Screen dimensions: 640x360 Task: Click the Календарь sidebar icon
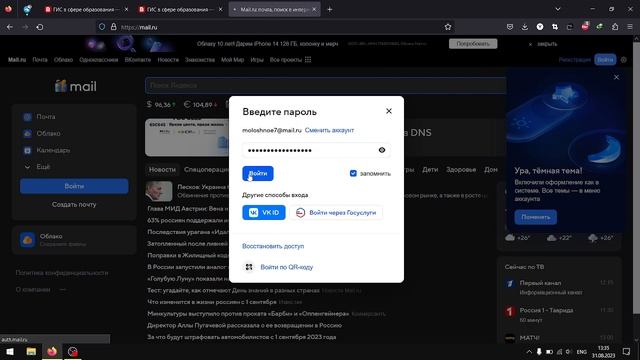[27, 151]
